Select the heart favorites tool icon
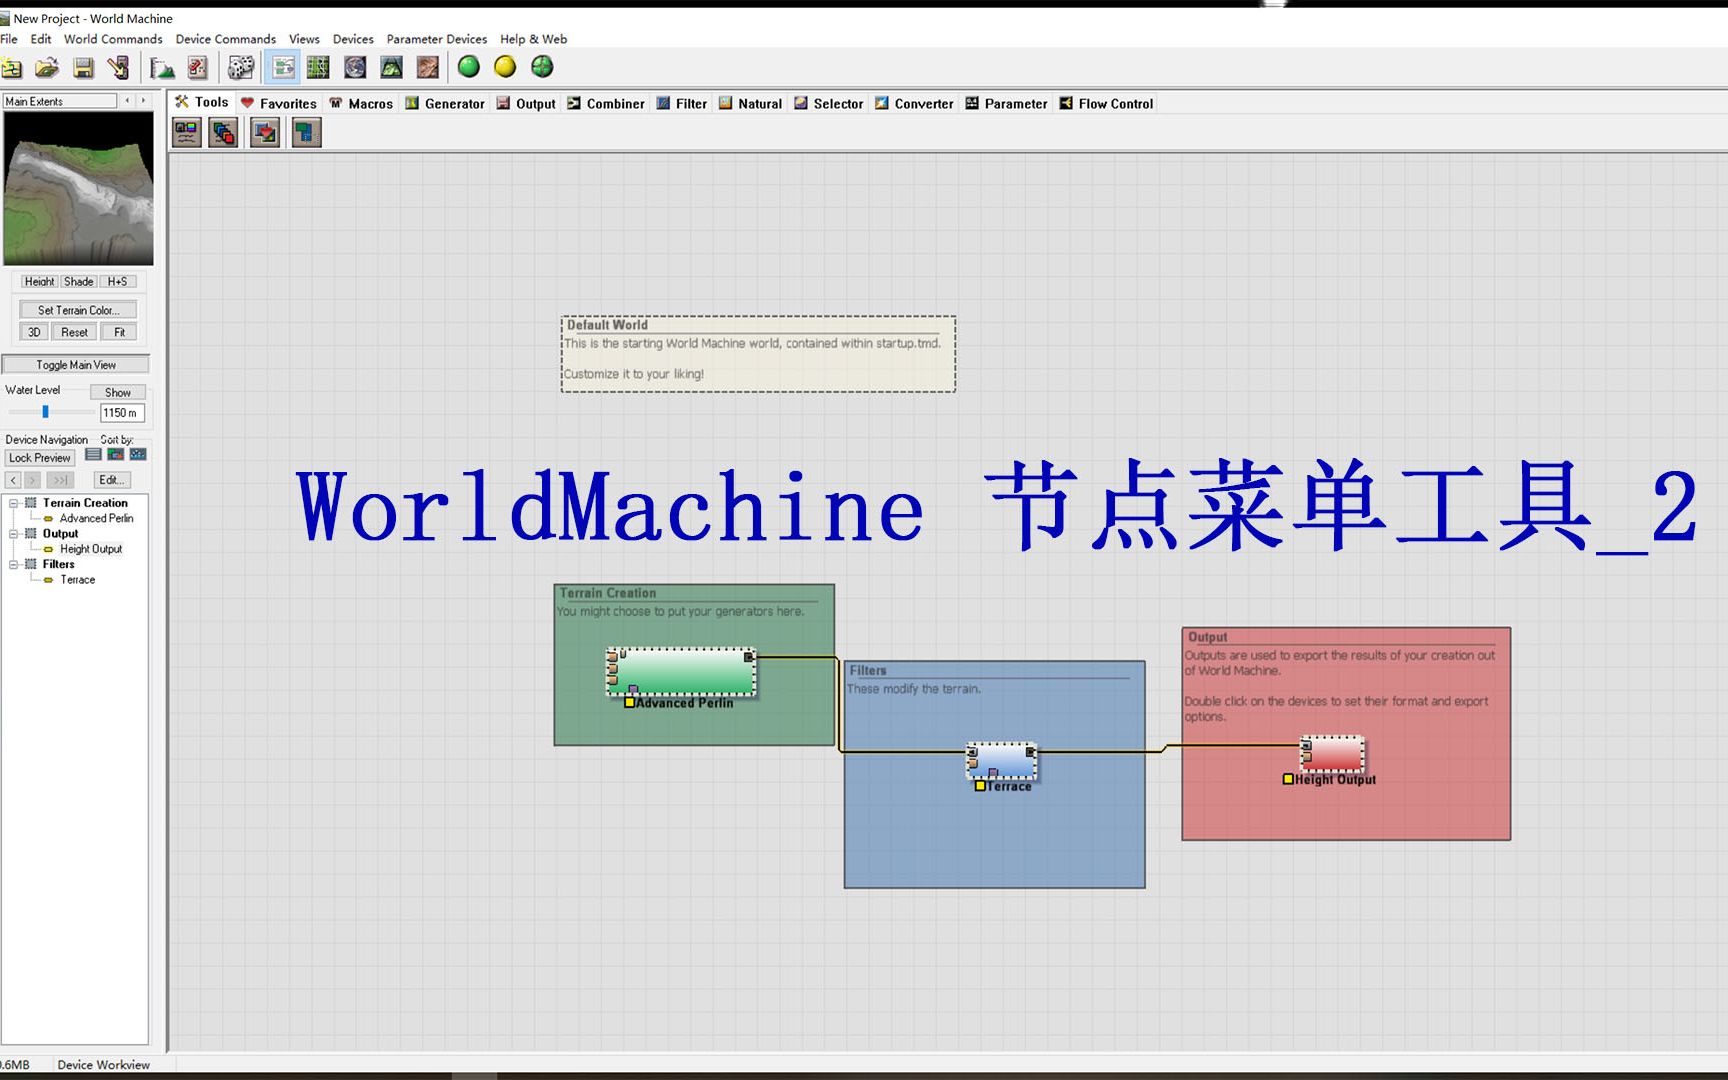 265,132
